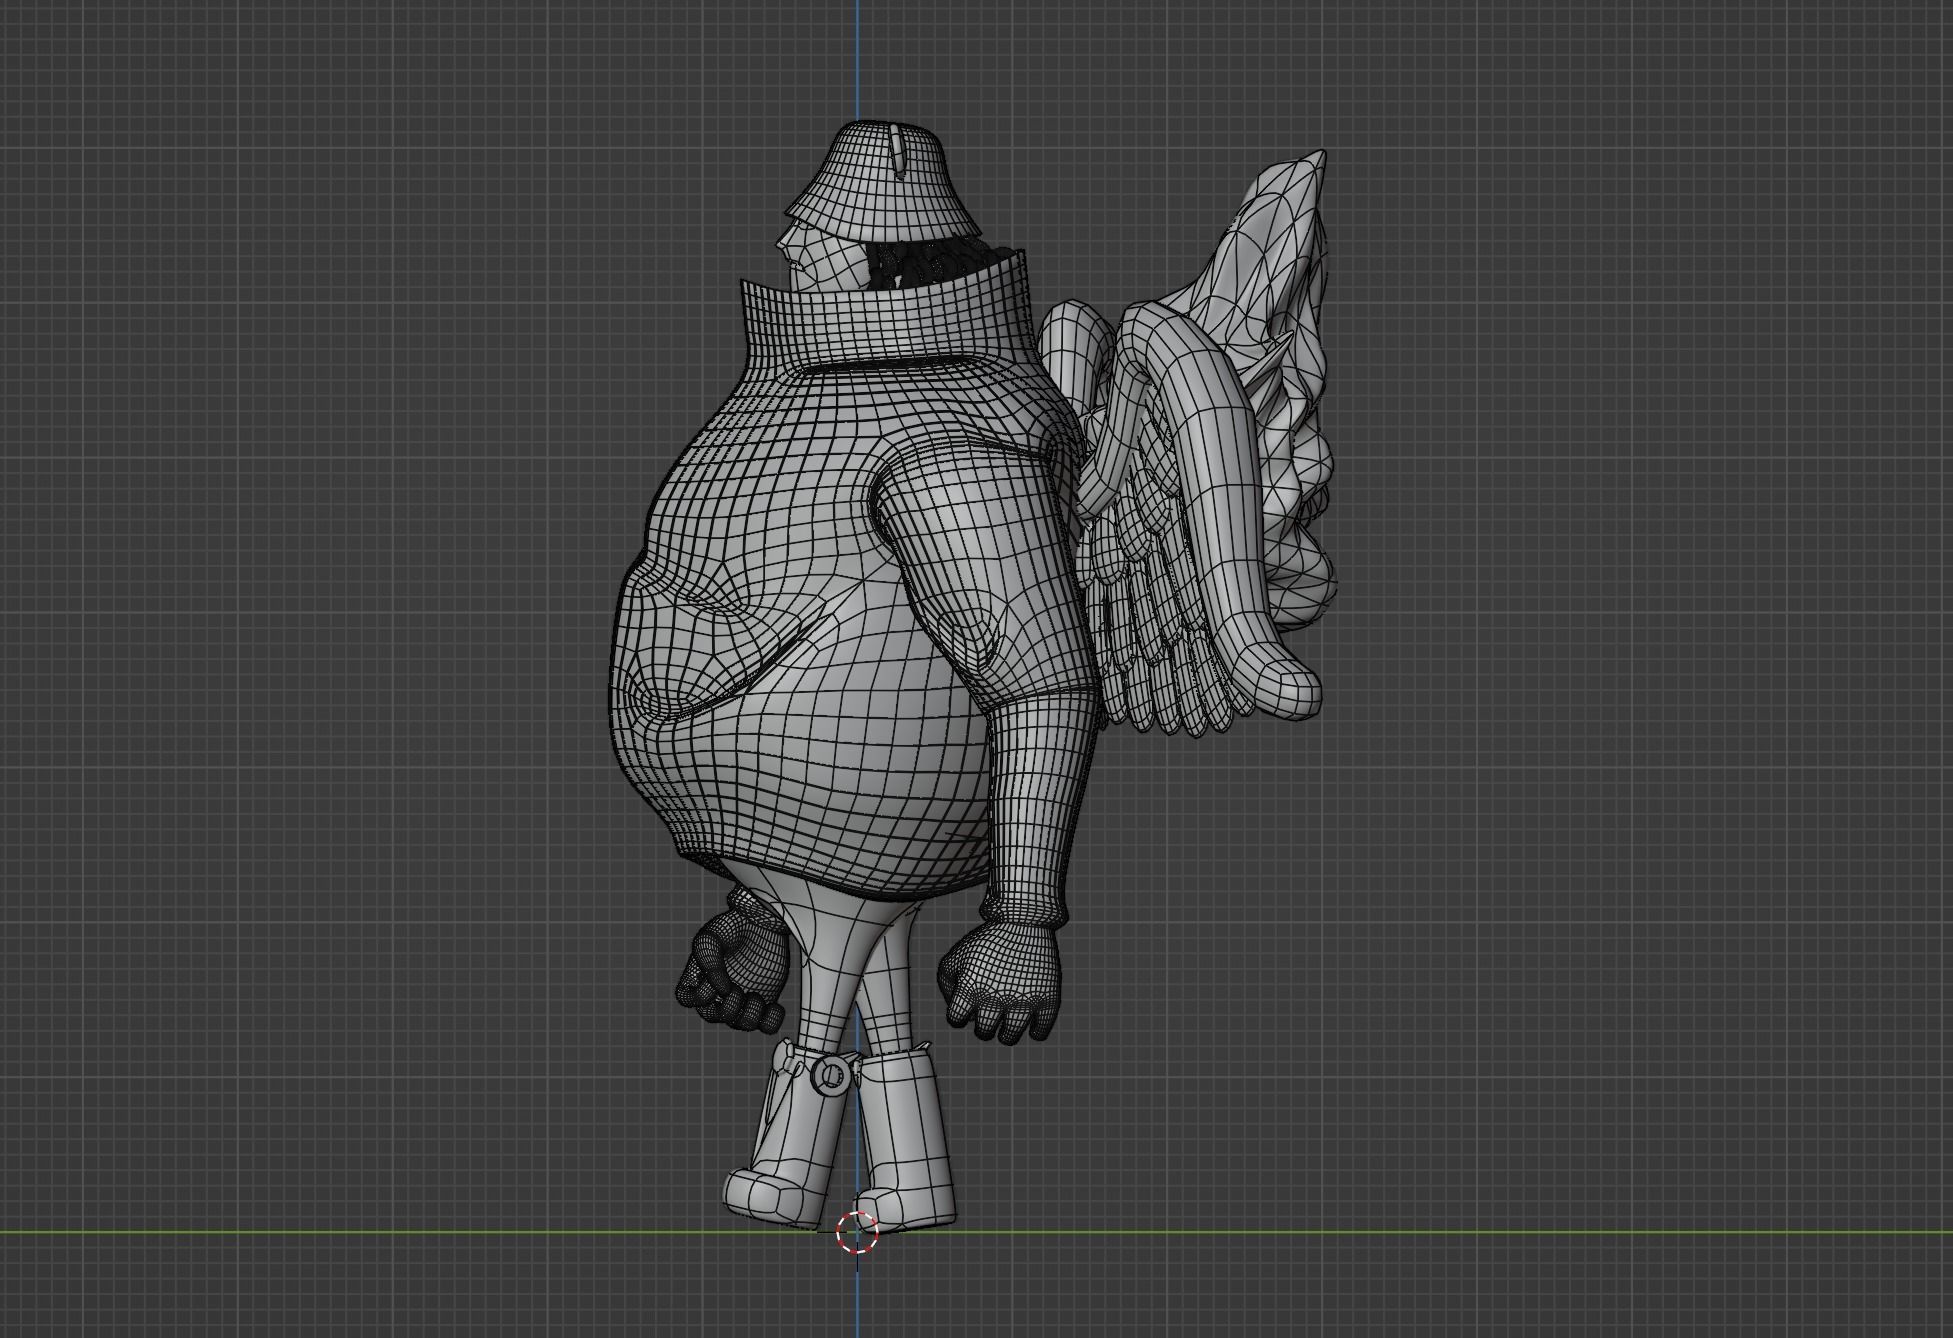Click the 3D cursor at the character's feet
1953x1338 pixels.
[857, 1232]
